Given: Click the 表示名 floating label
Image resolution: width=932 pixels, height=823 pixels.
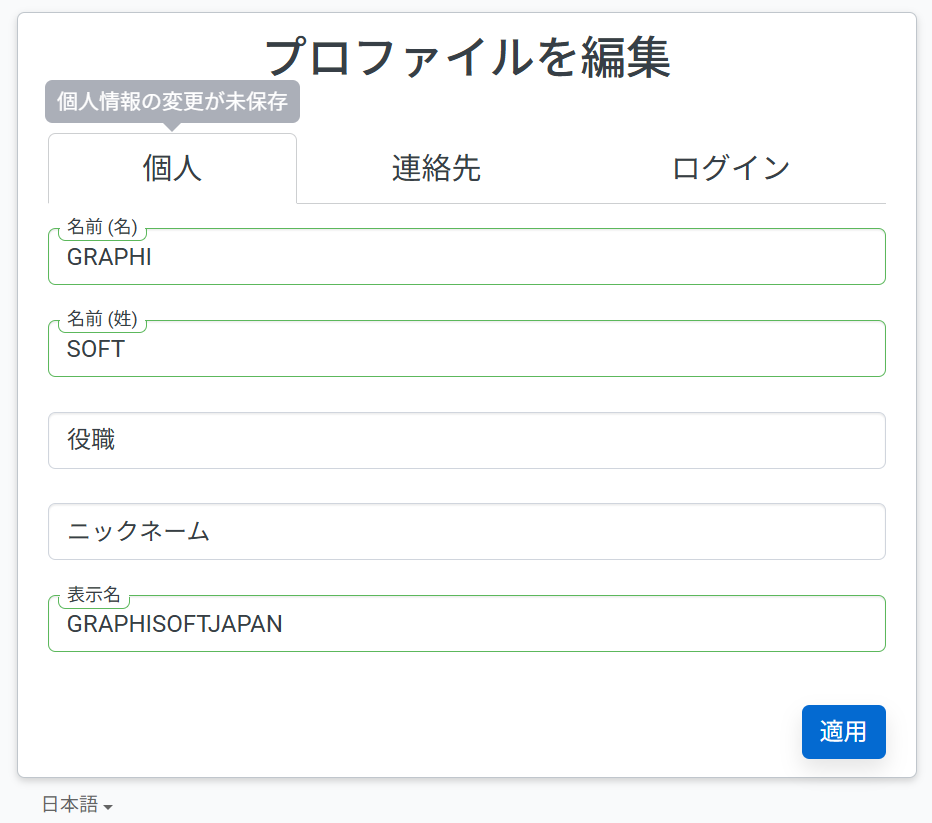Looking at the screenshot, I should pyautogui.click(x=93, y=594).
